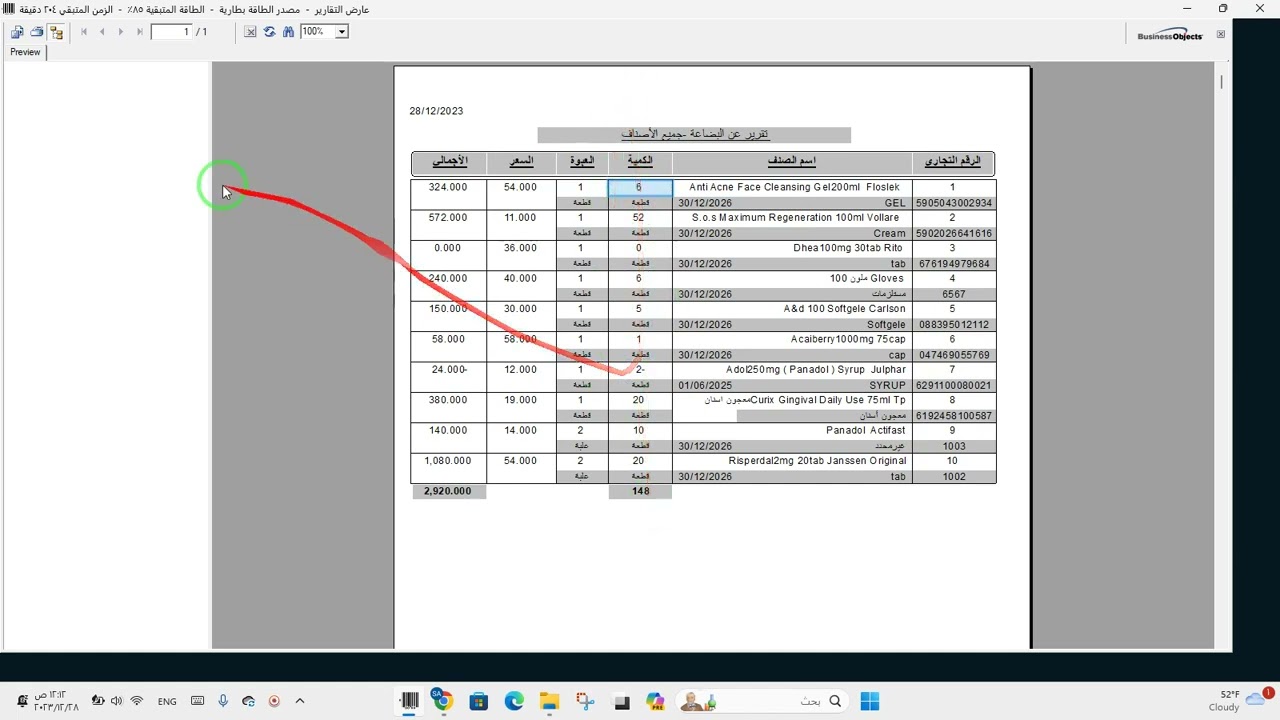
Task: Click the item S.o.s Maximum Regeneration 100ml
Action: click(x=795, y=218)
